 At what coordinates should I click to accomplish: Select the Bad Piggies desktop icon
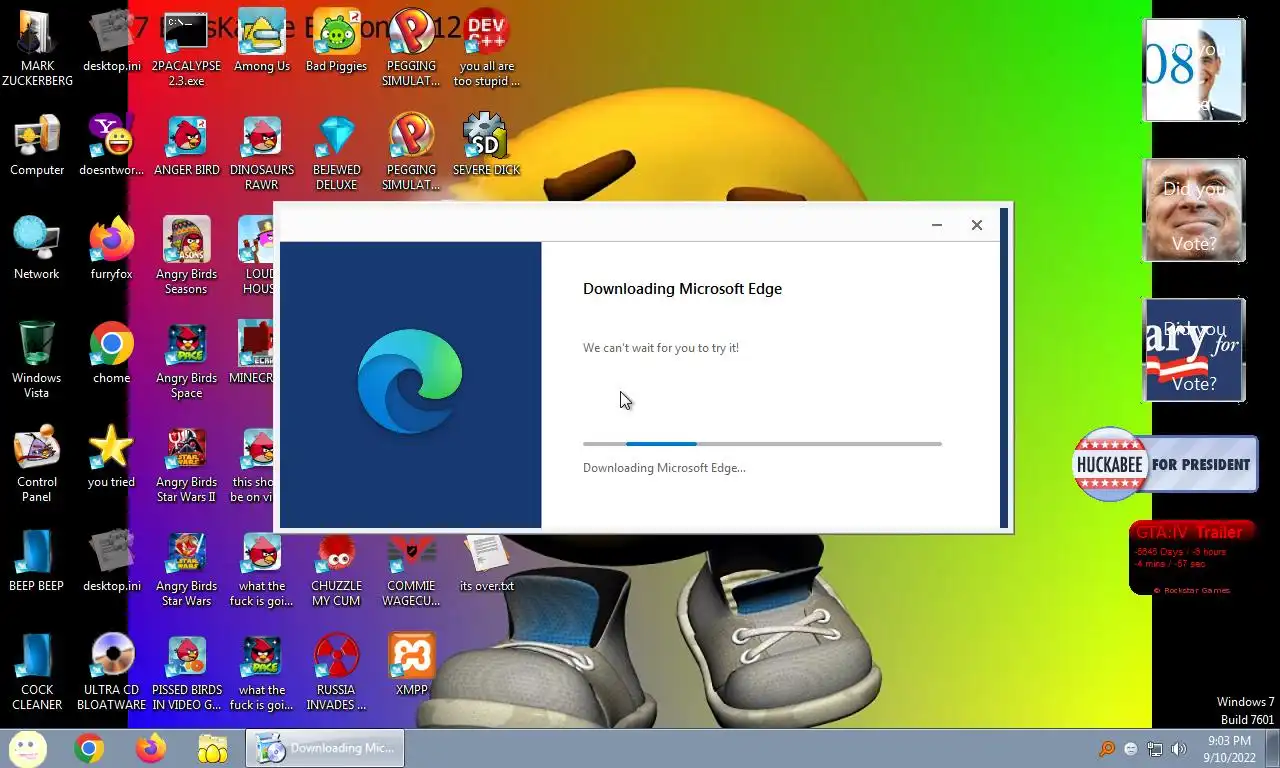(336, 40)
